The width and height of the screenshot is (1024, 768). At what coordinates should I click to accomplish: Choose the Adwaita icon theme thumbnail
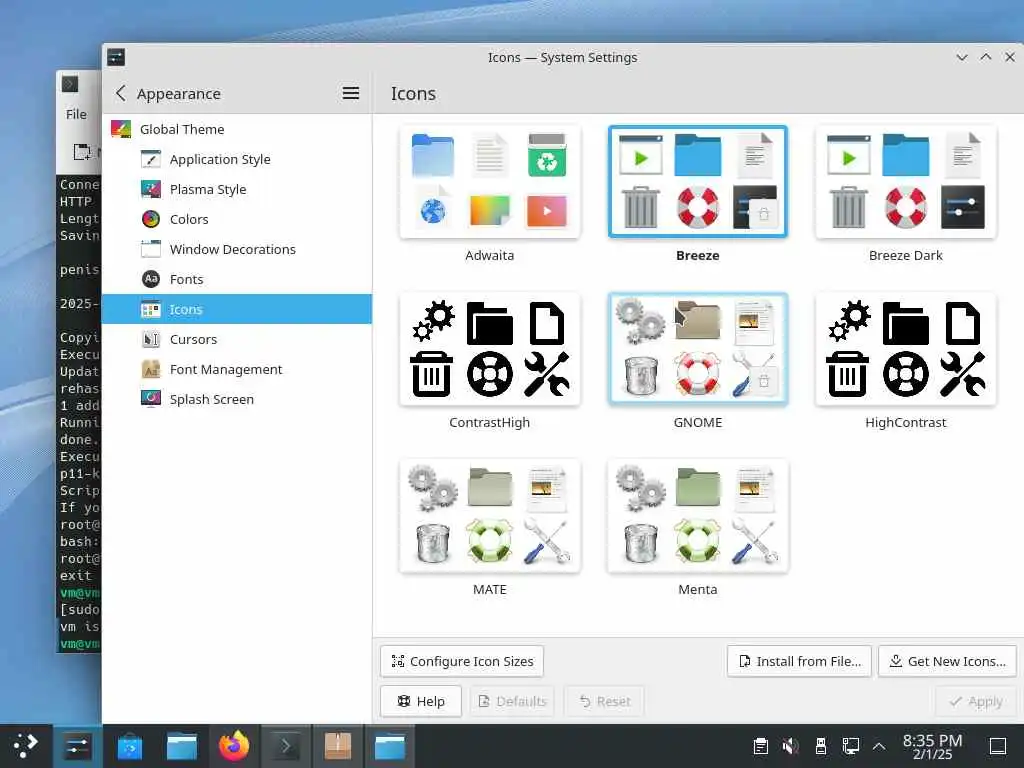(x=490, y=182)
